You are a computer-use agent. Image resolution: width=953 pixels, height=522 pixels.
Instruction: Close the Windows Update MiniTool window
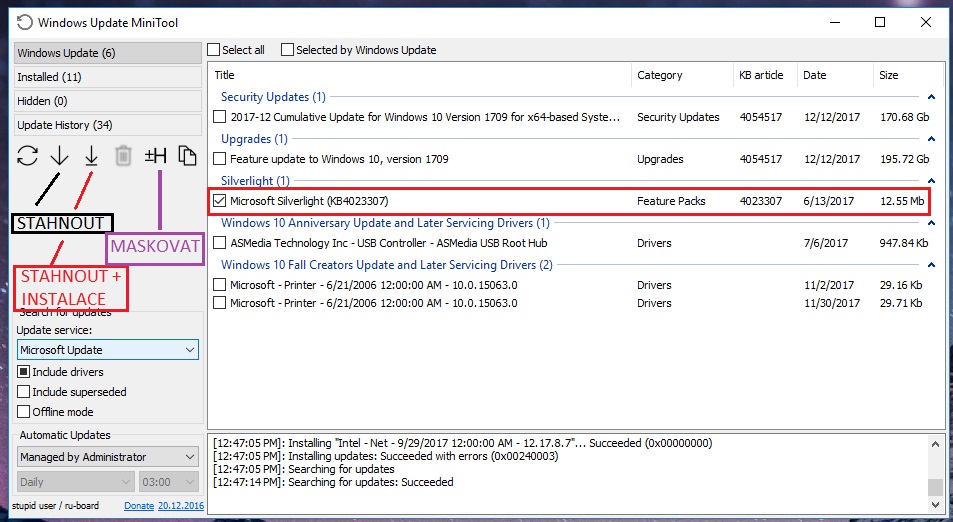(x=926, y=22)
